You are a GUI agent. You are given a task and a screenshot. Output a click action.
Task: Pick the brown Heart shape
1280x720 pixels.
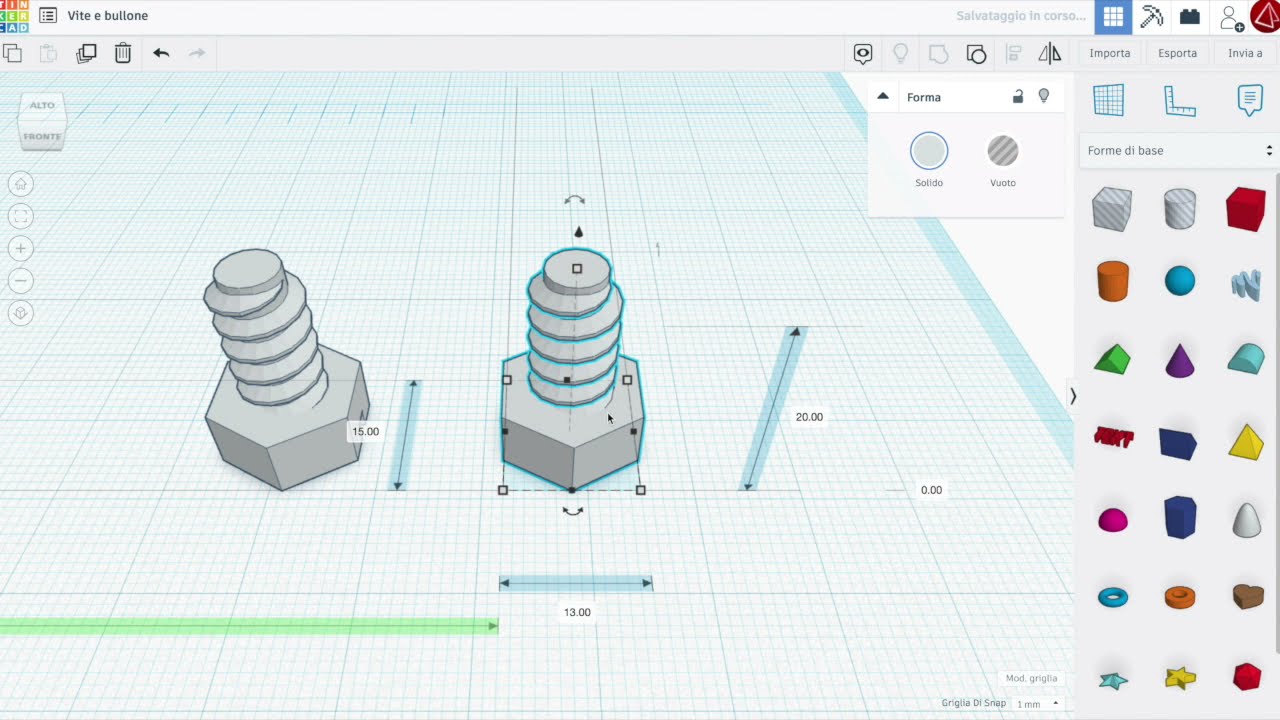pyautogui.click(x=1247, y=597)
